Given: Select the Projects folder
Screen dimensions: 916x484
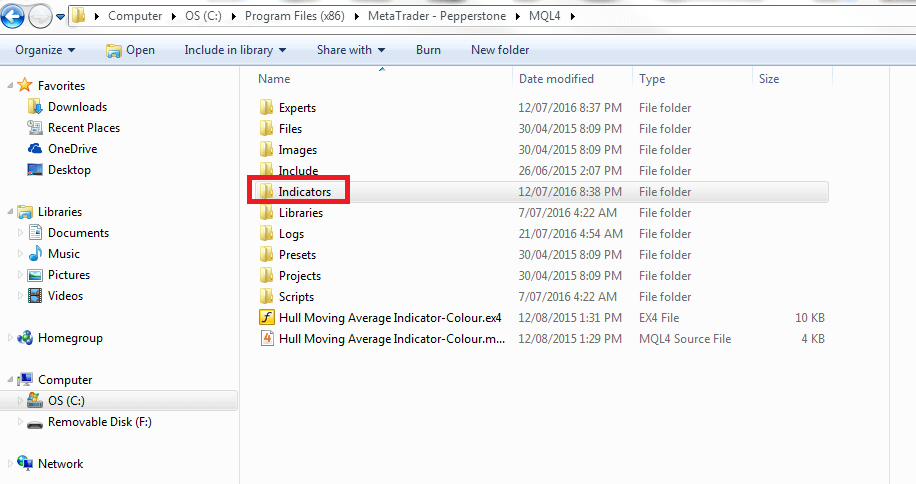Looking at the screenshot, I should [300, 276].
